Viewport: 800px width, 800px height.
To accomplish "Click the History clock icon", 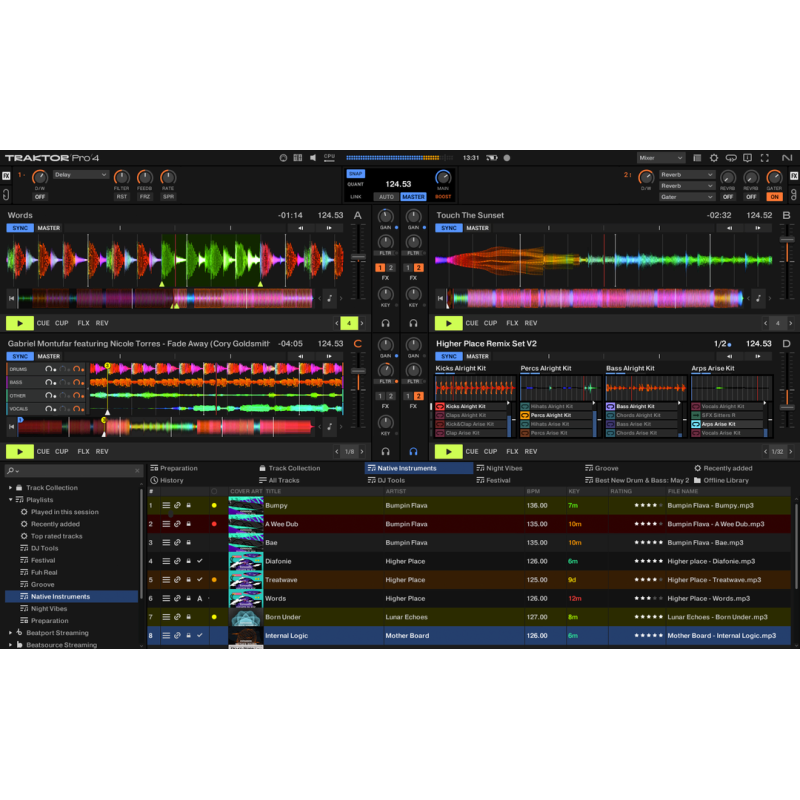I will pos(154,480).
